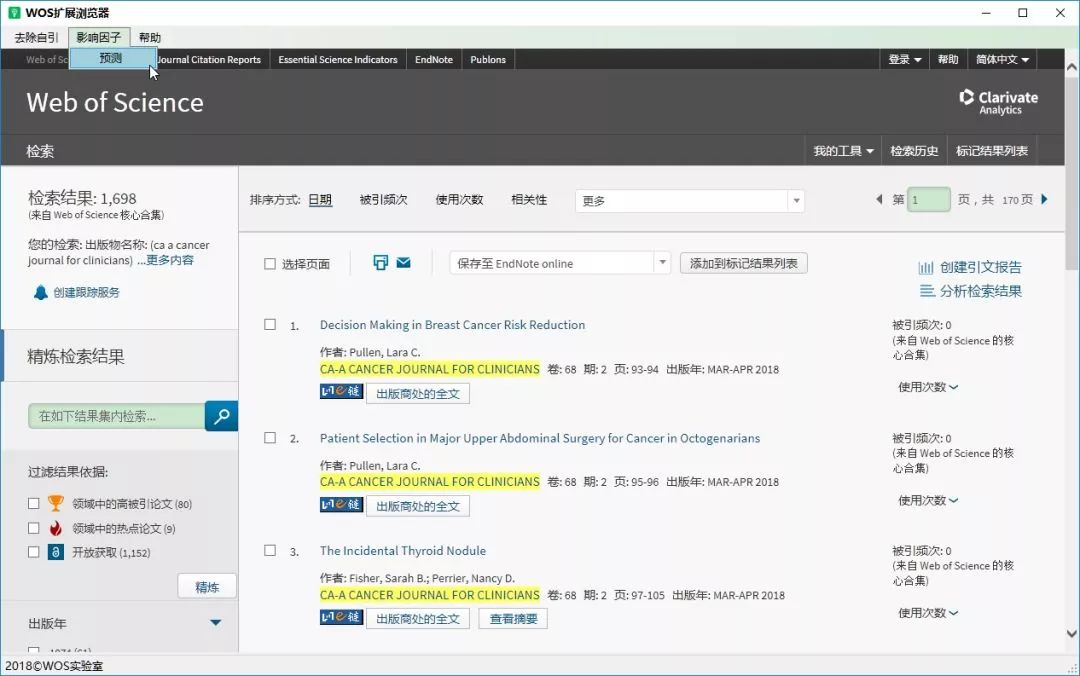Click the search magnifier icon in refine box
The image size is (1080, 676).
click(221, 415)
